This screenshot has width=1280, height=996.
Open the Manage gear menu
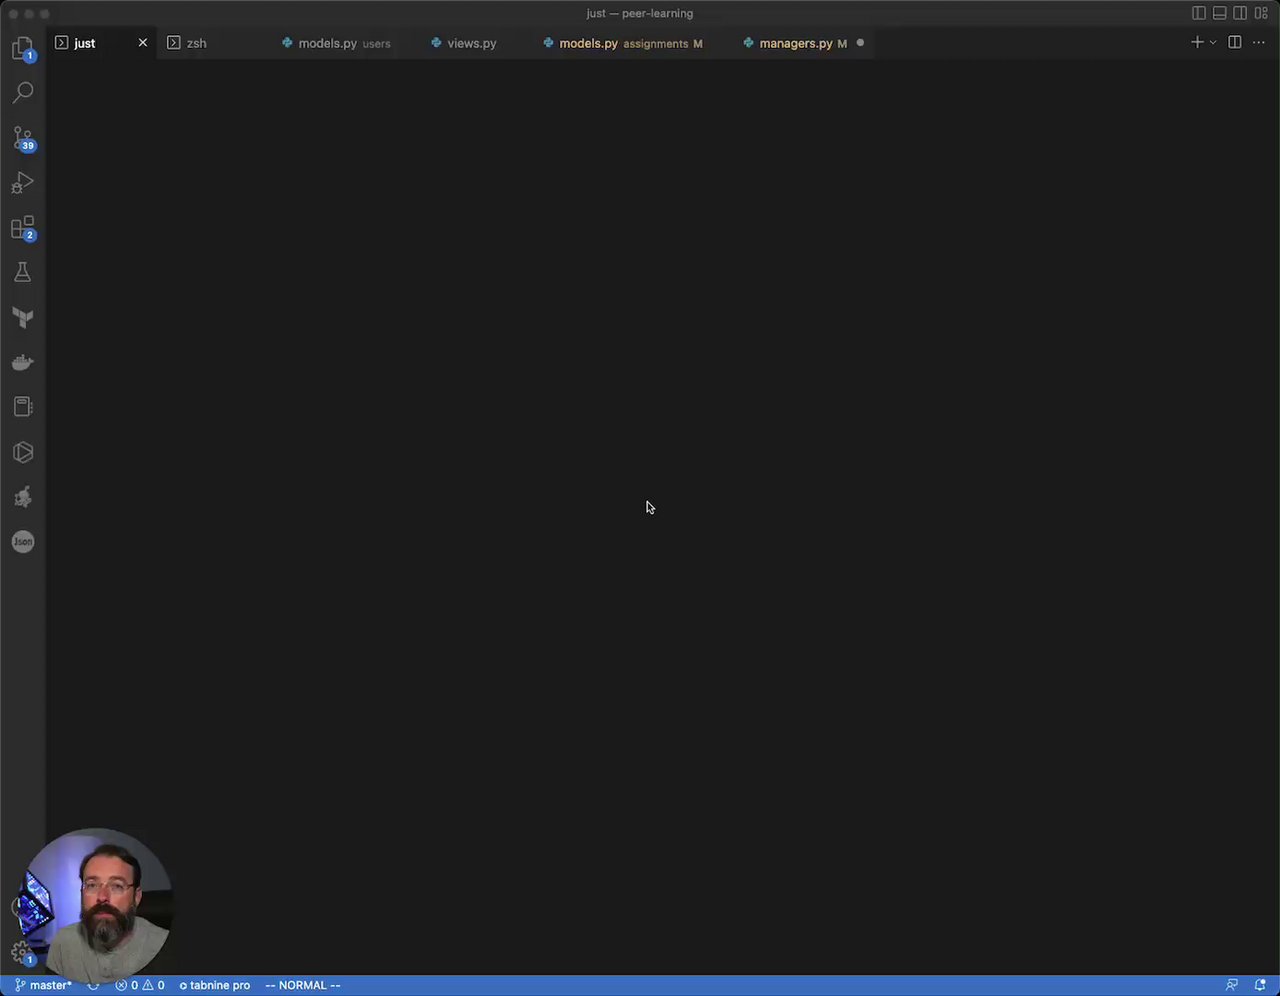tap(22, 952)
